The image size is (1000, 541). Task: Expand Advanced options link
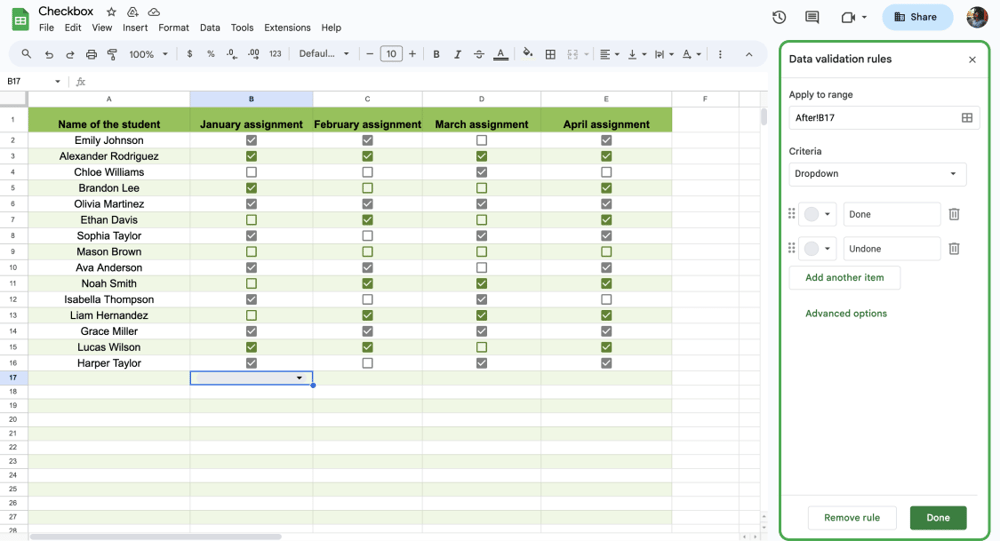[846, 313]
